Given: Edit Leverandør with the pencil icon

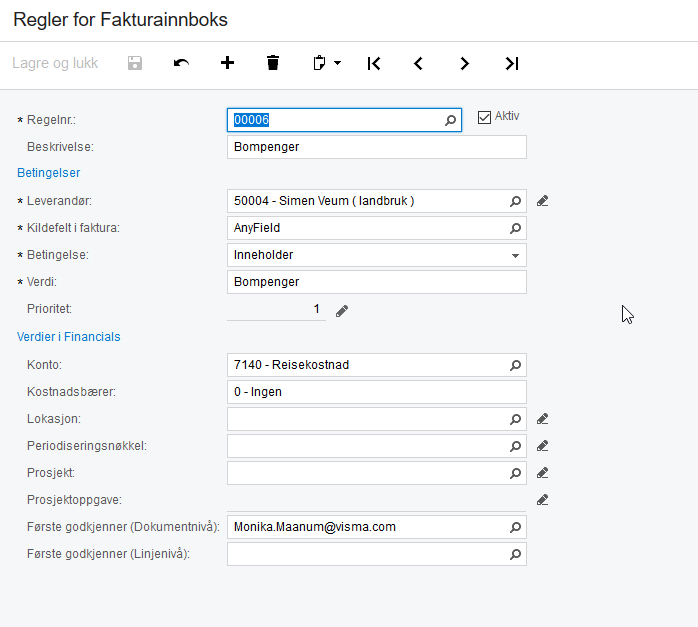Looking at the screenshot, I should pyautogui.click(x=542, y=201).
